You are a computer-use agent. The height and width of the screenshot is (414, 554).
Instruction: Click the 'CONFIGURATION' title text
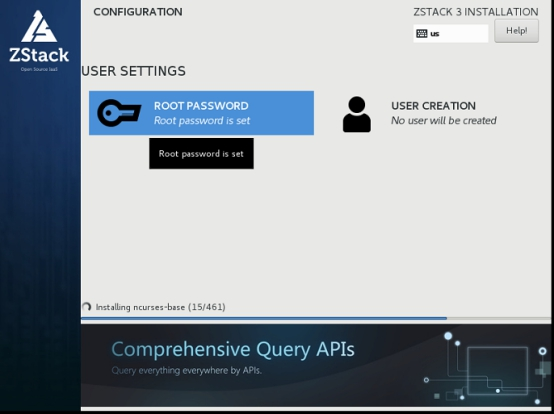click(138, 12)
